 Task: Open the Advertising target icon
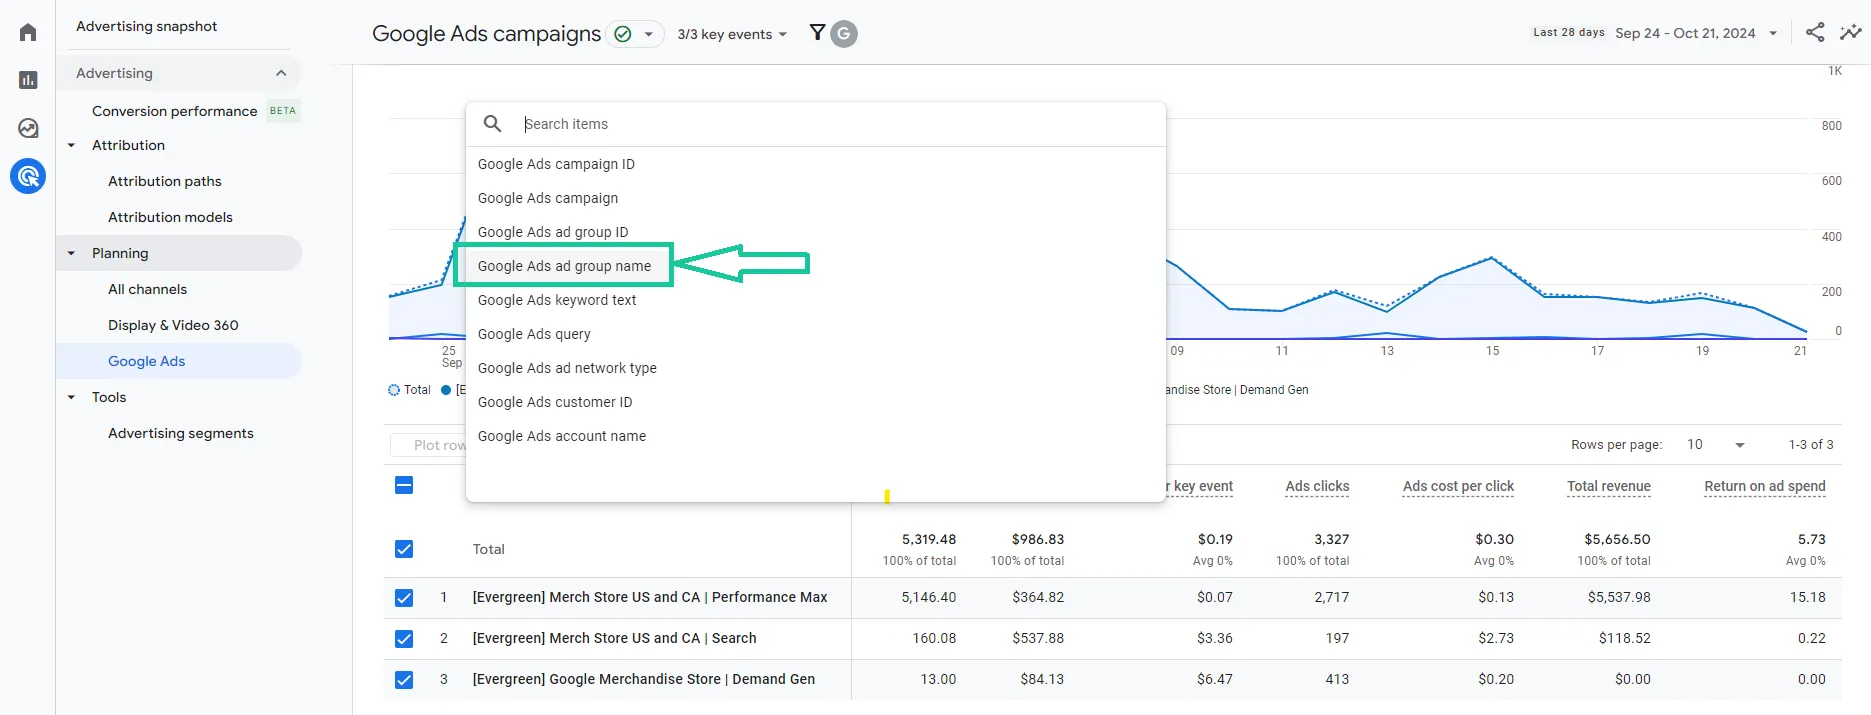28,176
